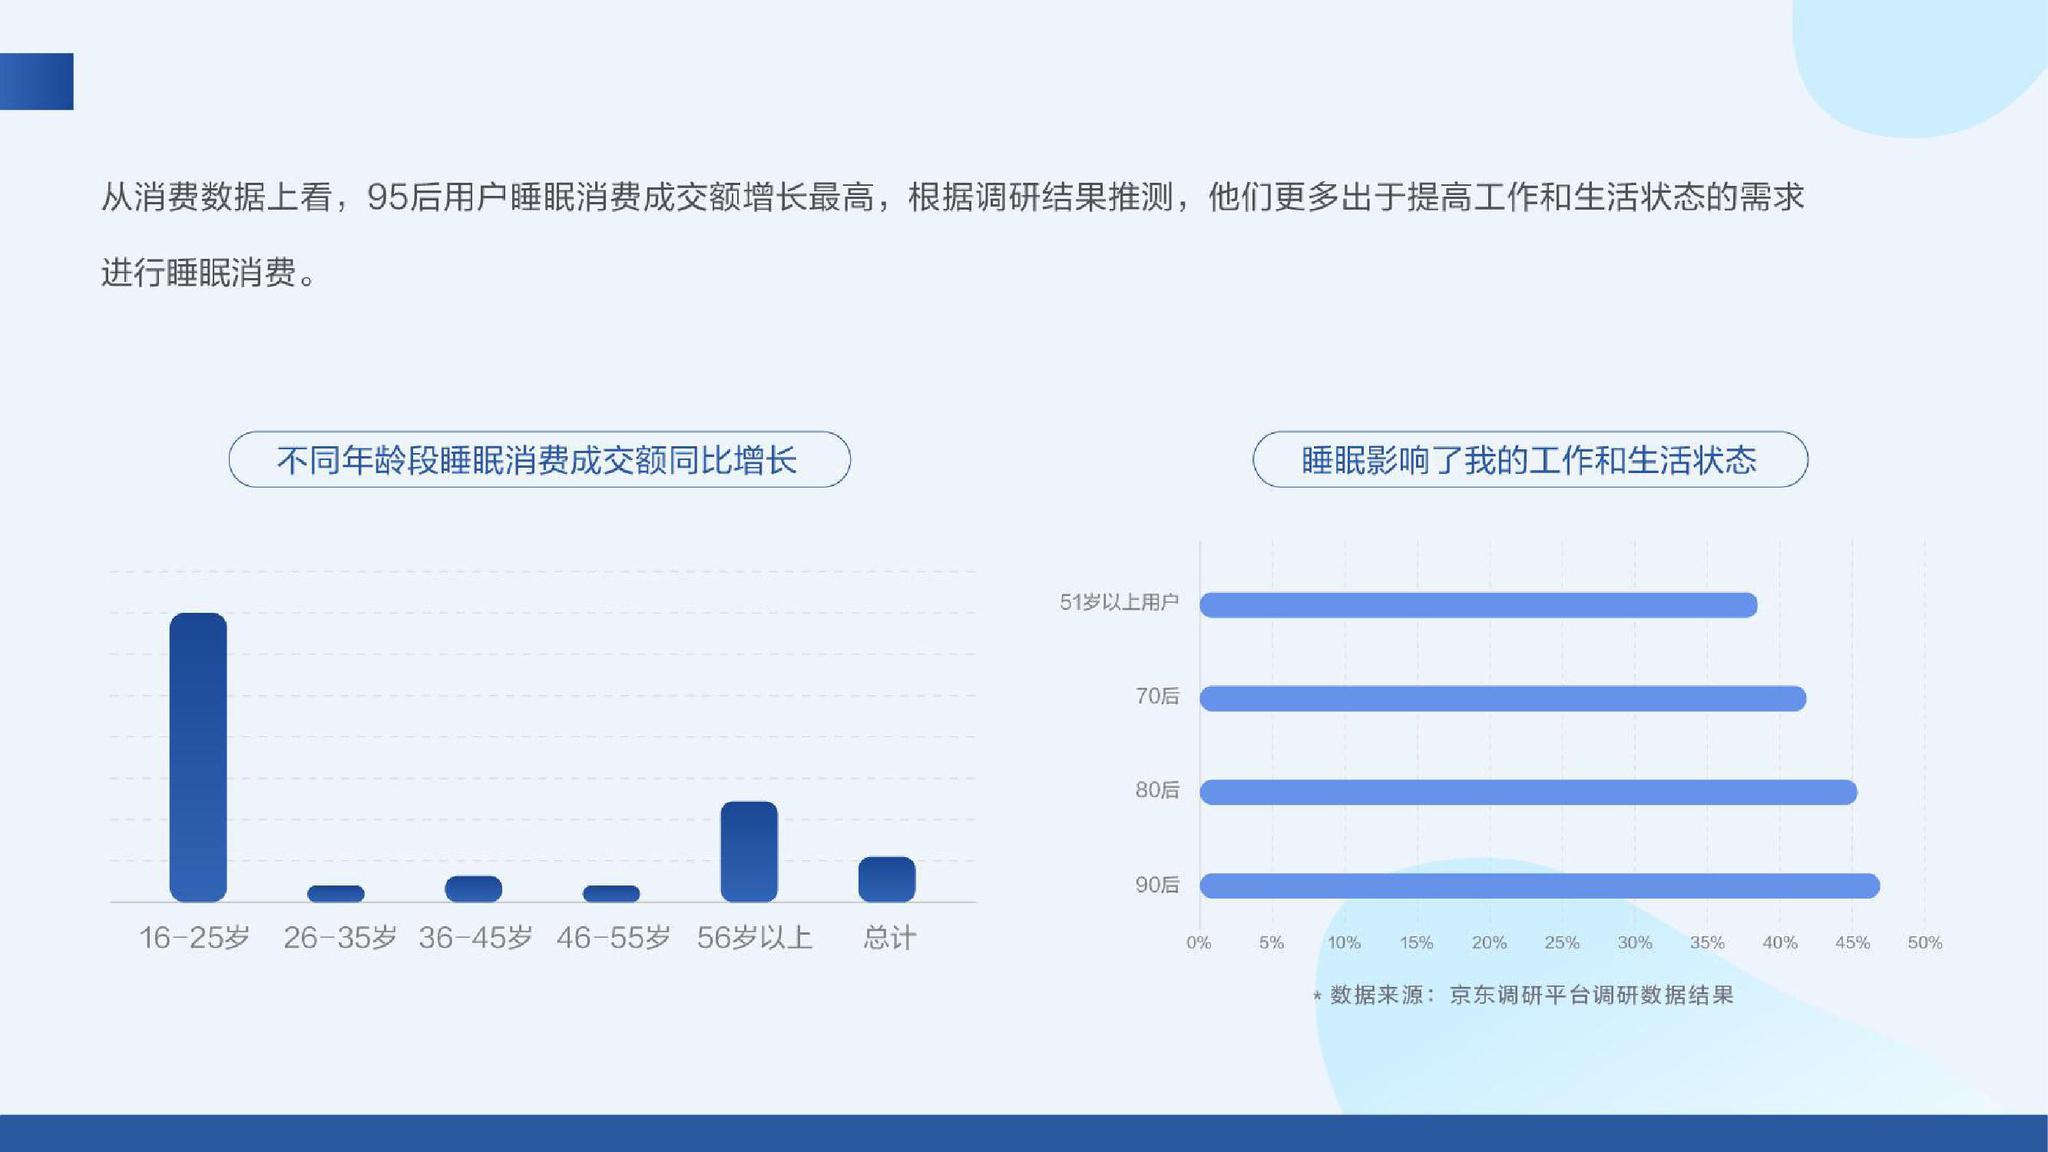Click the chart title 不同年龄段睡眠消费成交额同比增长
This screenshot has height=1152, width=2048.
click(x=539, y=460)
